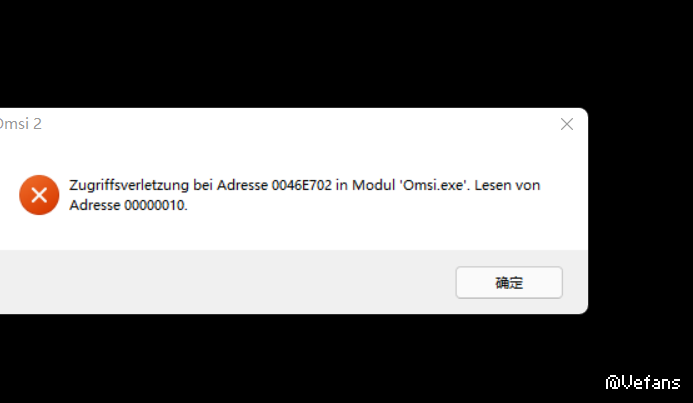Viewport: 693px width, 403px height.
Task: Click the read address 00000010
Action: 156,205
